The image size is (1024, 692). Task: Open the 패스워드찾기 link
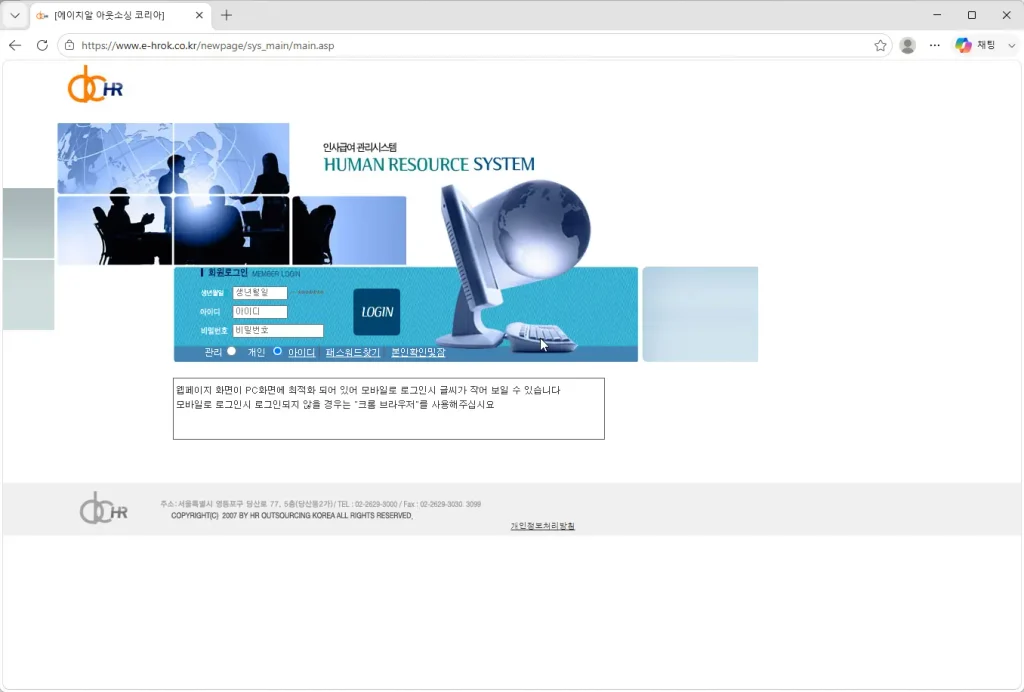353,352
